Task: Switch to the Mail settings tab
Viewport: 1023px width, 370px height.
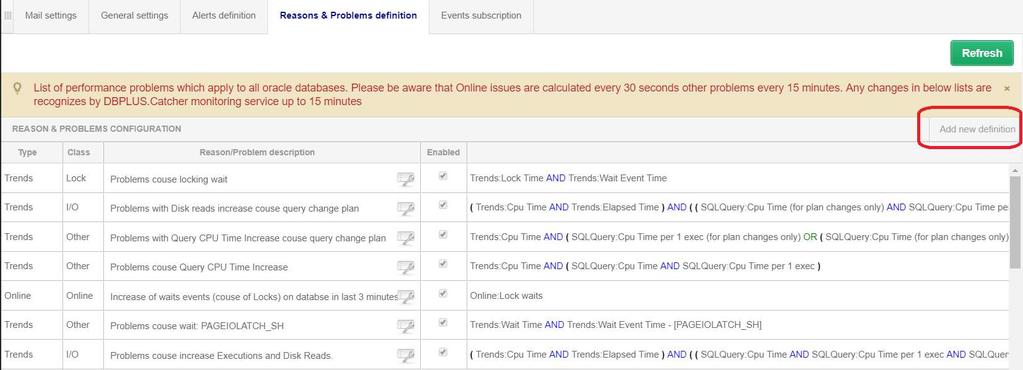Action: pos(51,16)
